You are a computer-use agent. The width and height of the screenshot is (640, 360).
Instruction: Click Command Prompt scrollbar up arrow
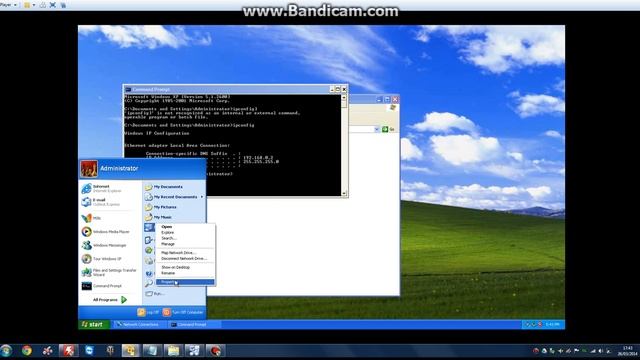tap(344, 98)
